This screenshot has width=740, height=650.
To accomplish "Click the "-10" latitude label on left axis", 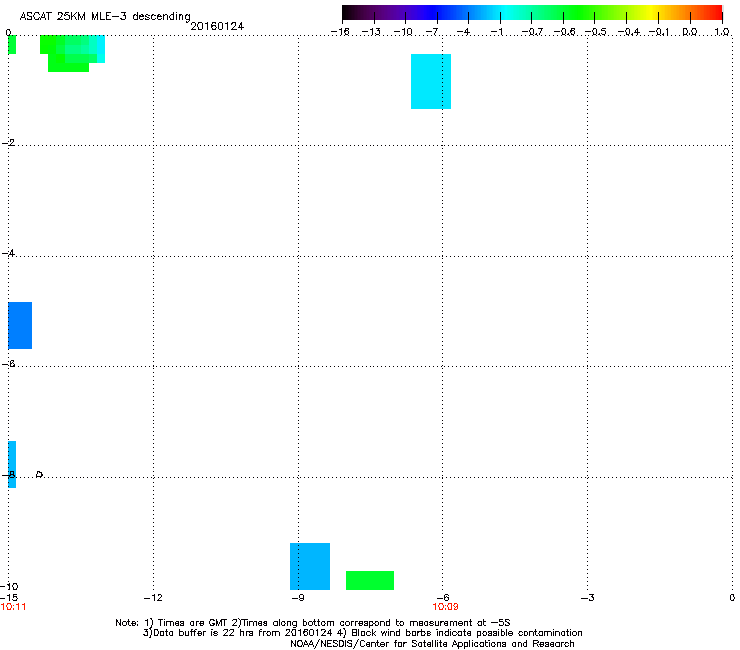I will pos(9,586).
